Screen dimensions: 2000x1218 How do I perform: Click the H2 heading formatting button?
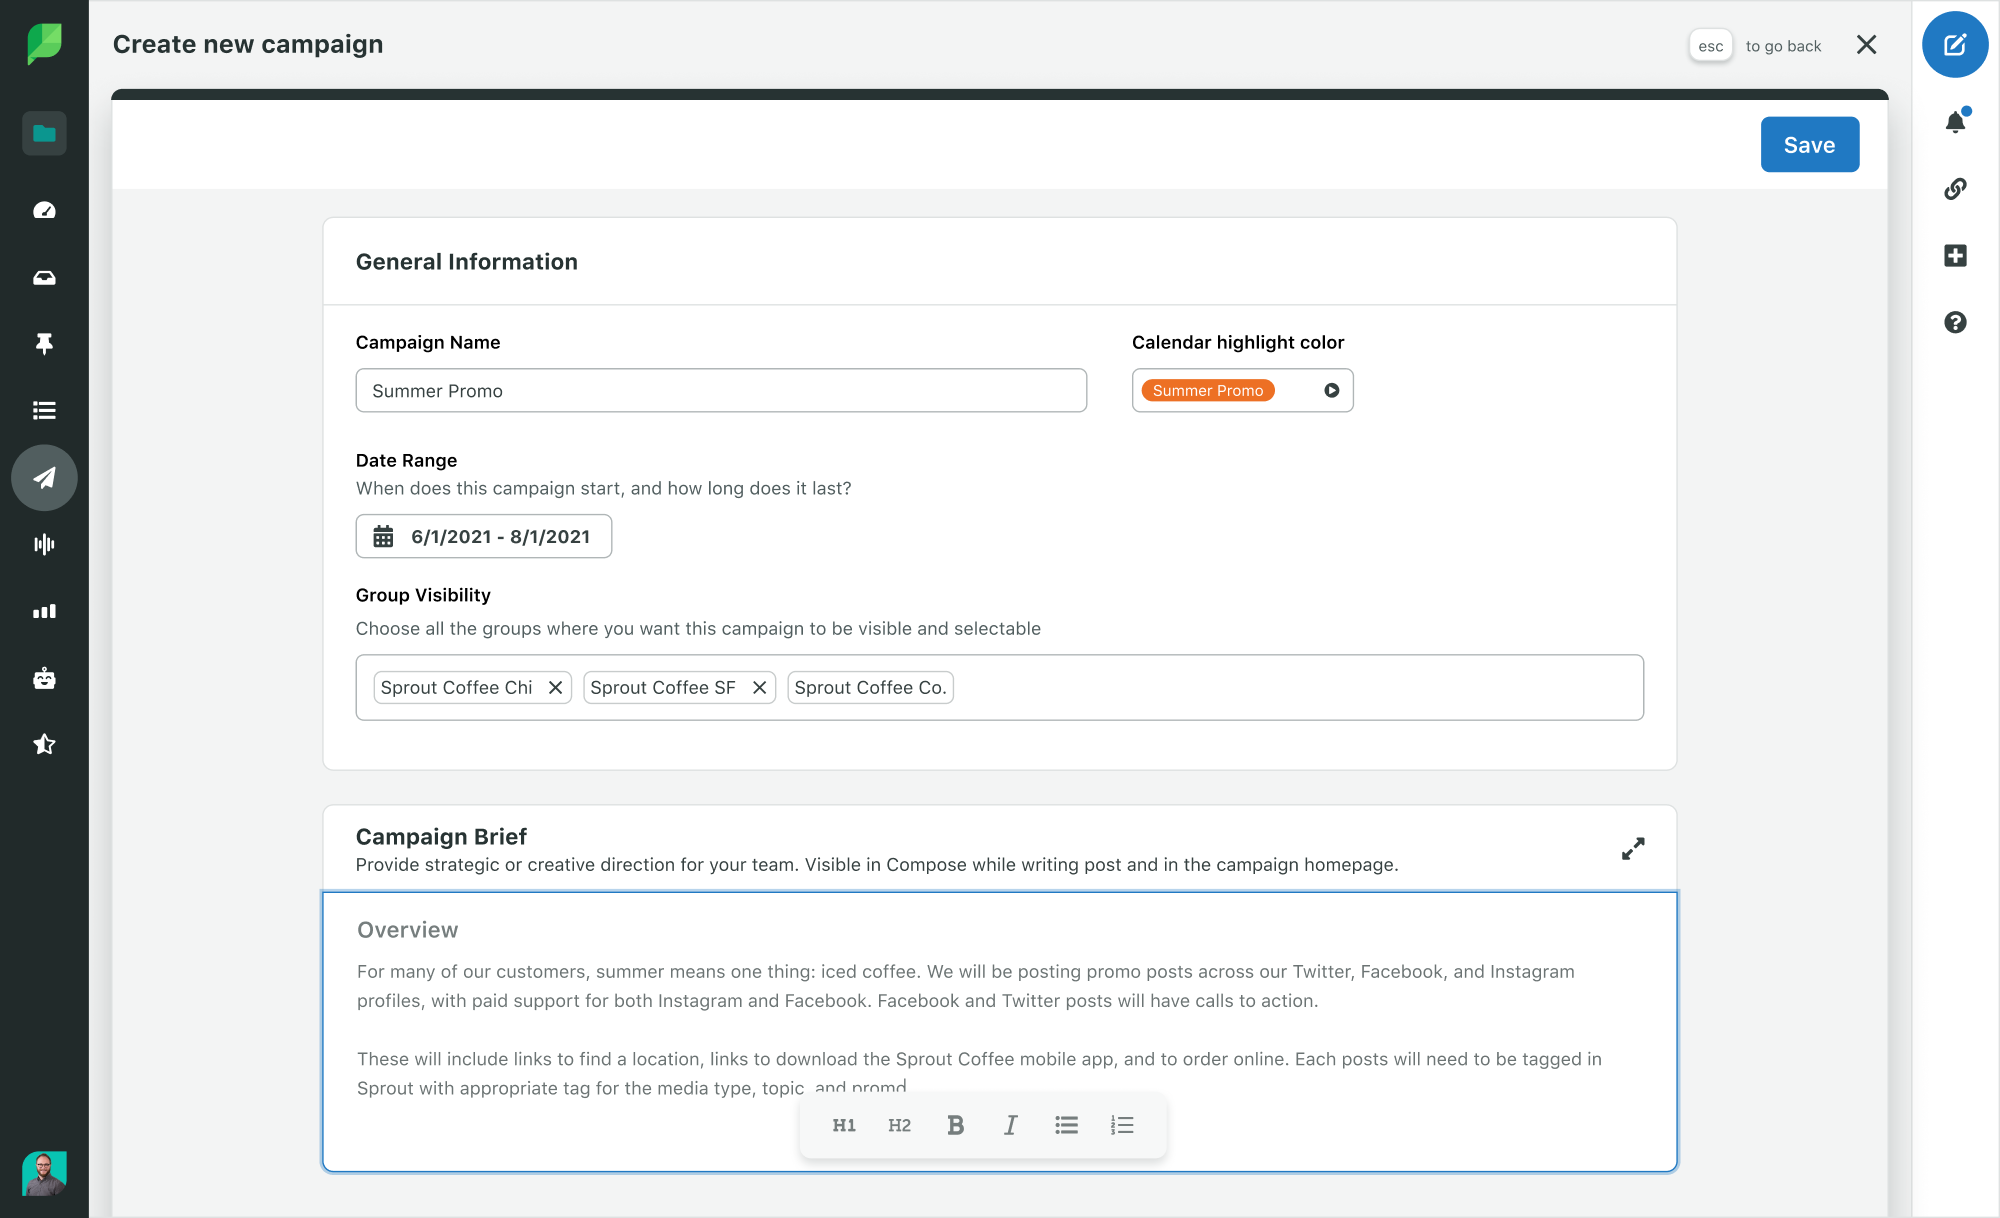899,1125
